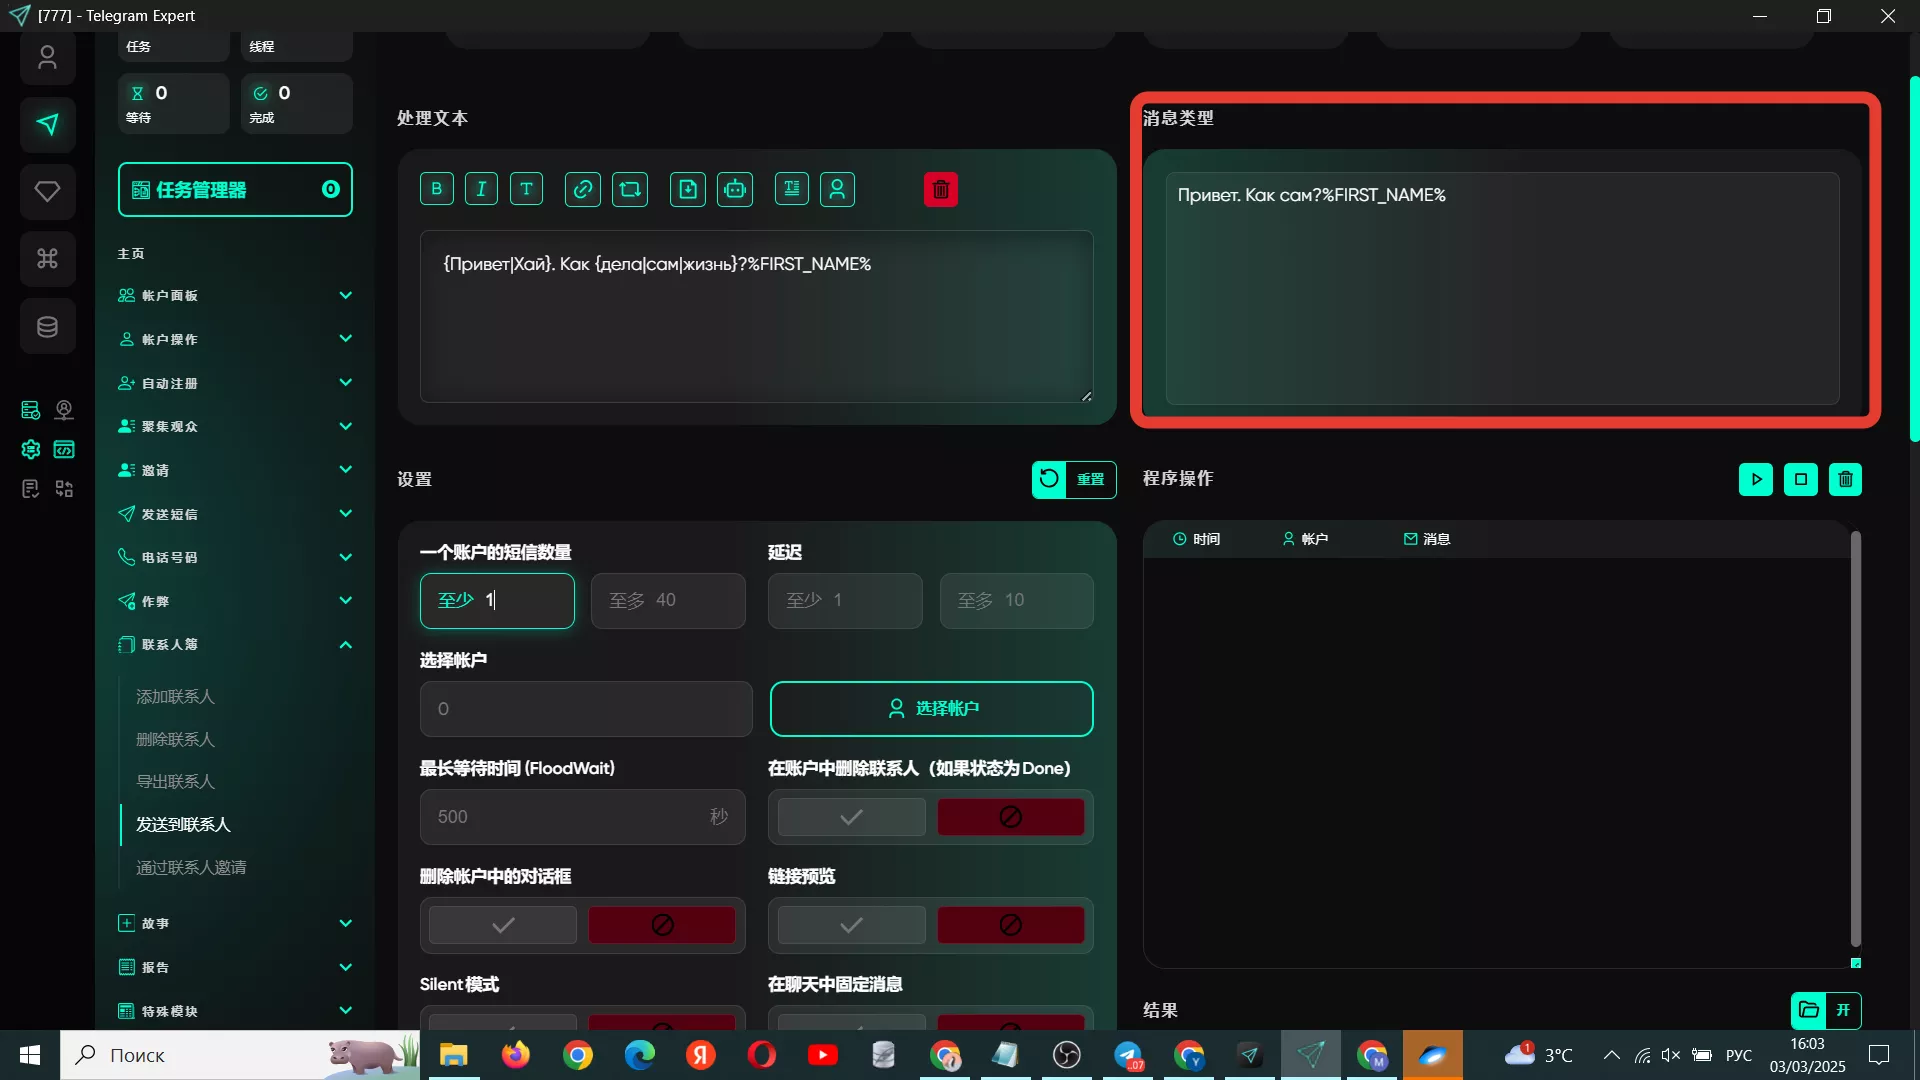
Task: Disable delete dialogs in account red option
Action: pos(662,925)
